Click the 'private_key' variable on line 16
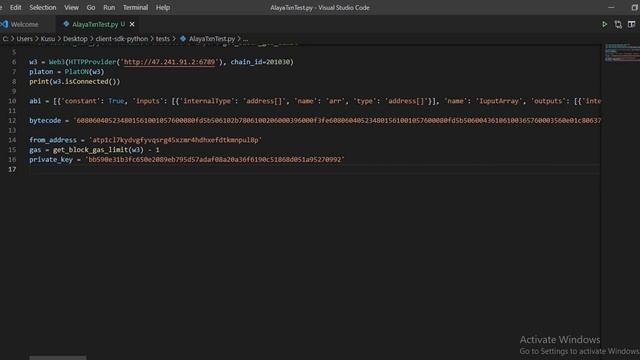 point(51,160)
